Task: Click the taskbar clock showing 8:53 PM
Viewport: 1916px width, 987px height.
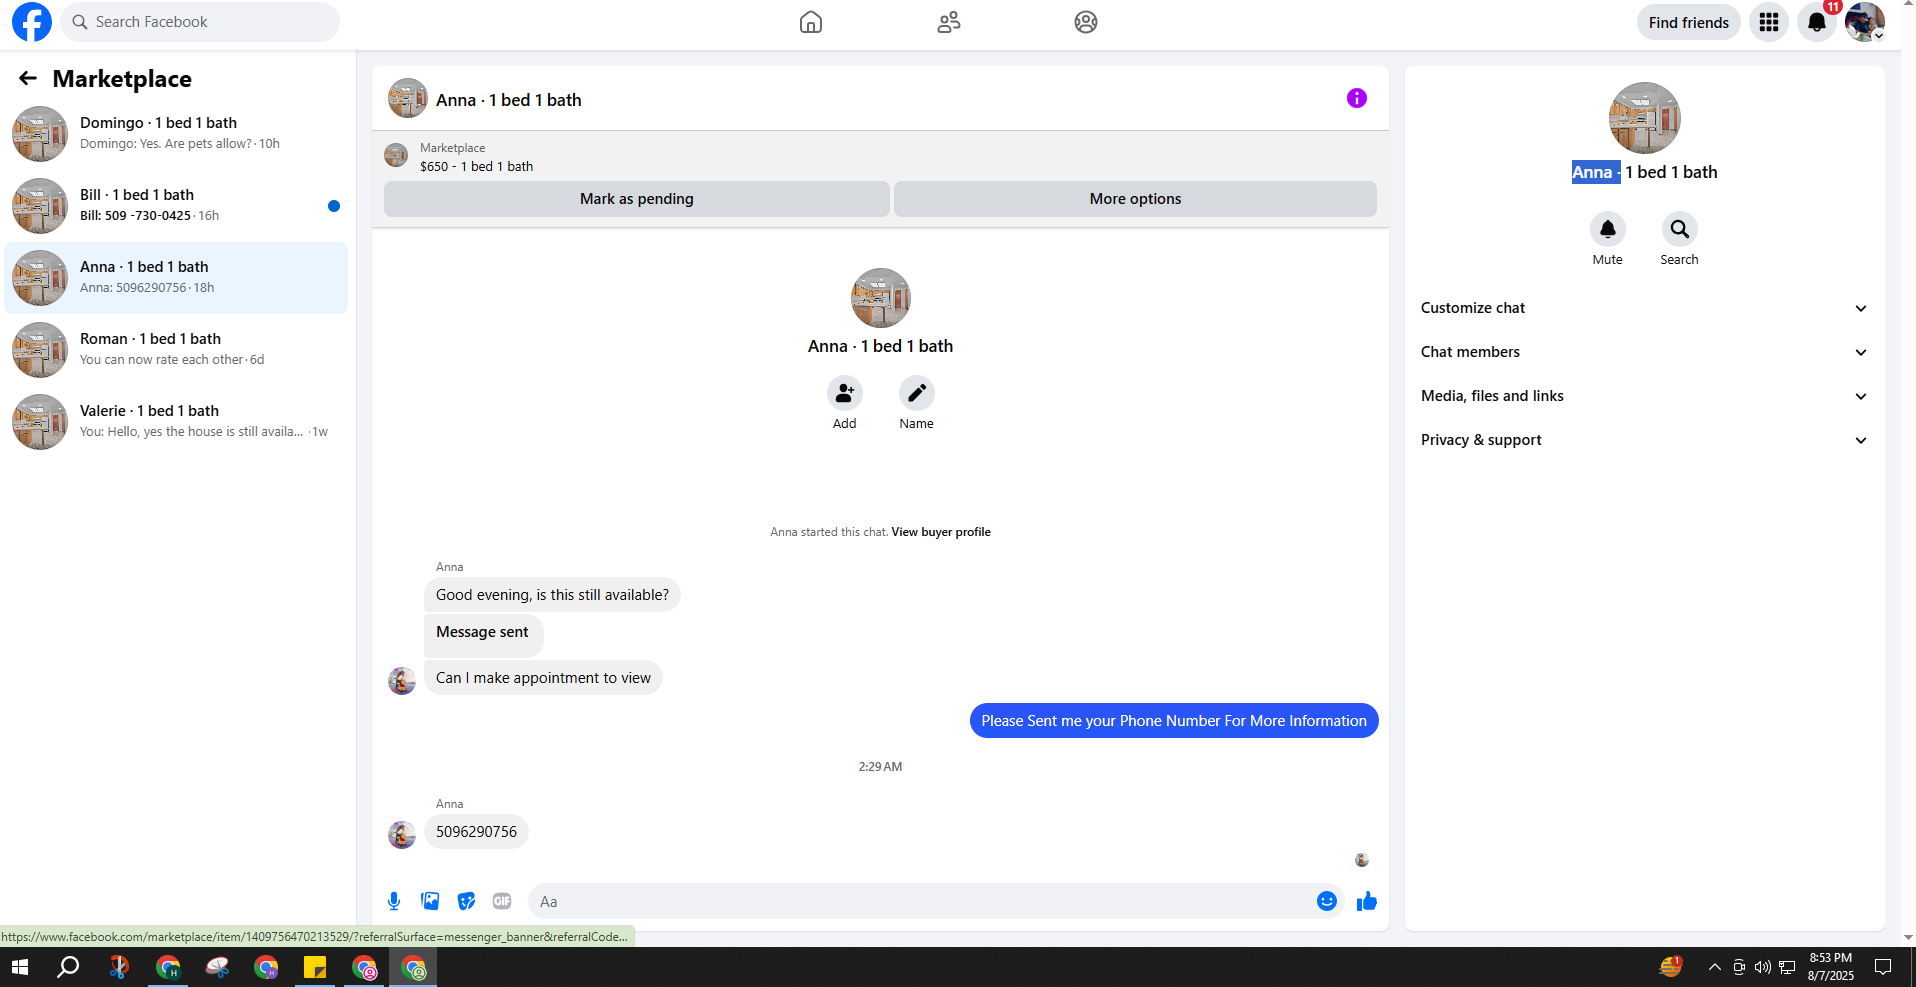Action: 1831,967
